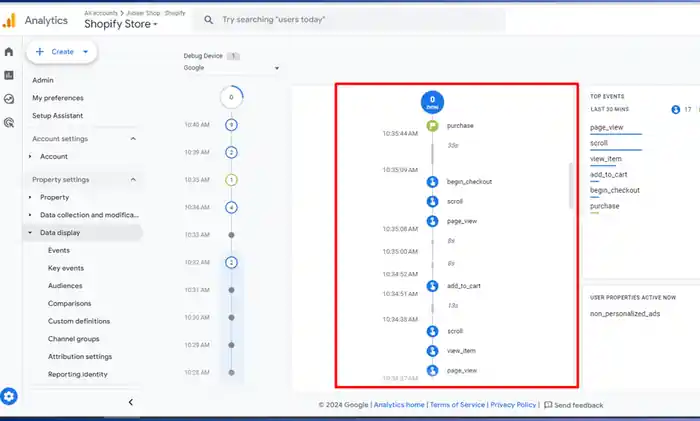
Task: Click the Analytics home footer link
Action: click(399, 405)
